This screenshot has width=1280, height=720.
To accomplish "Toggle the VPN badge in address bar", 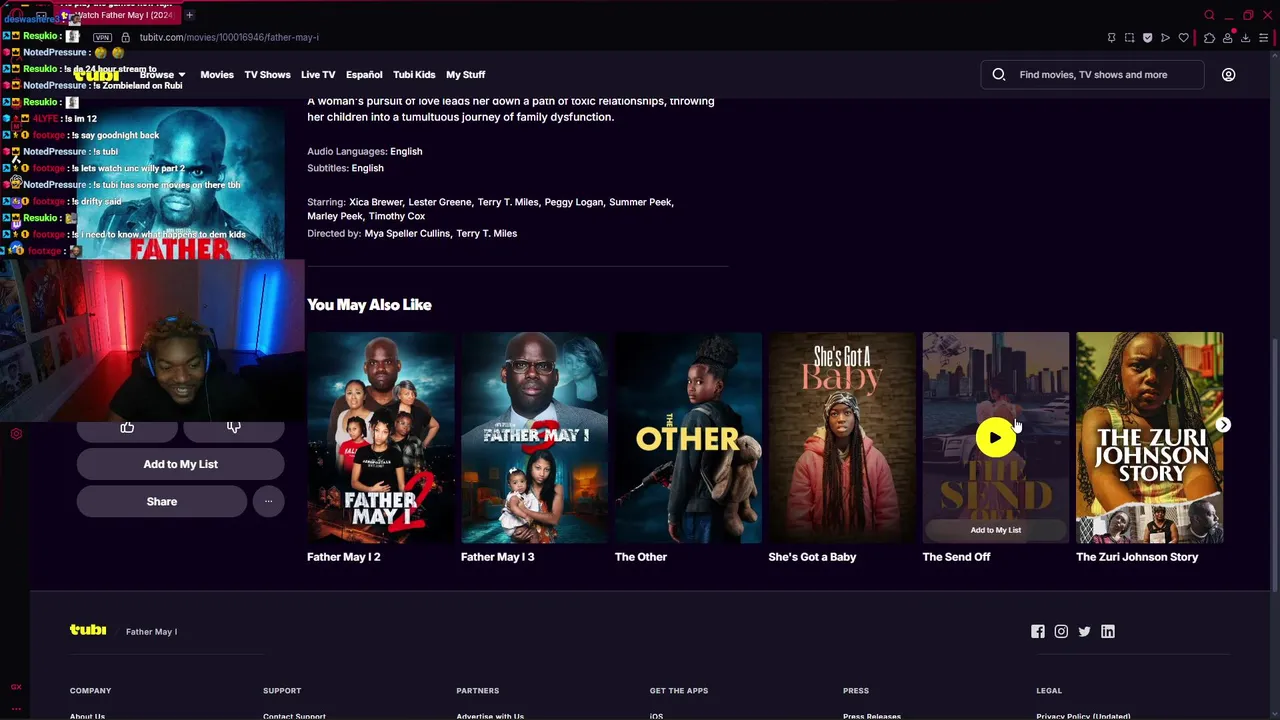I will point(102,37).
